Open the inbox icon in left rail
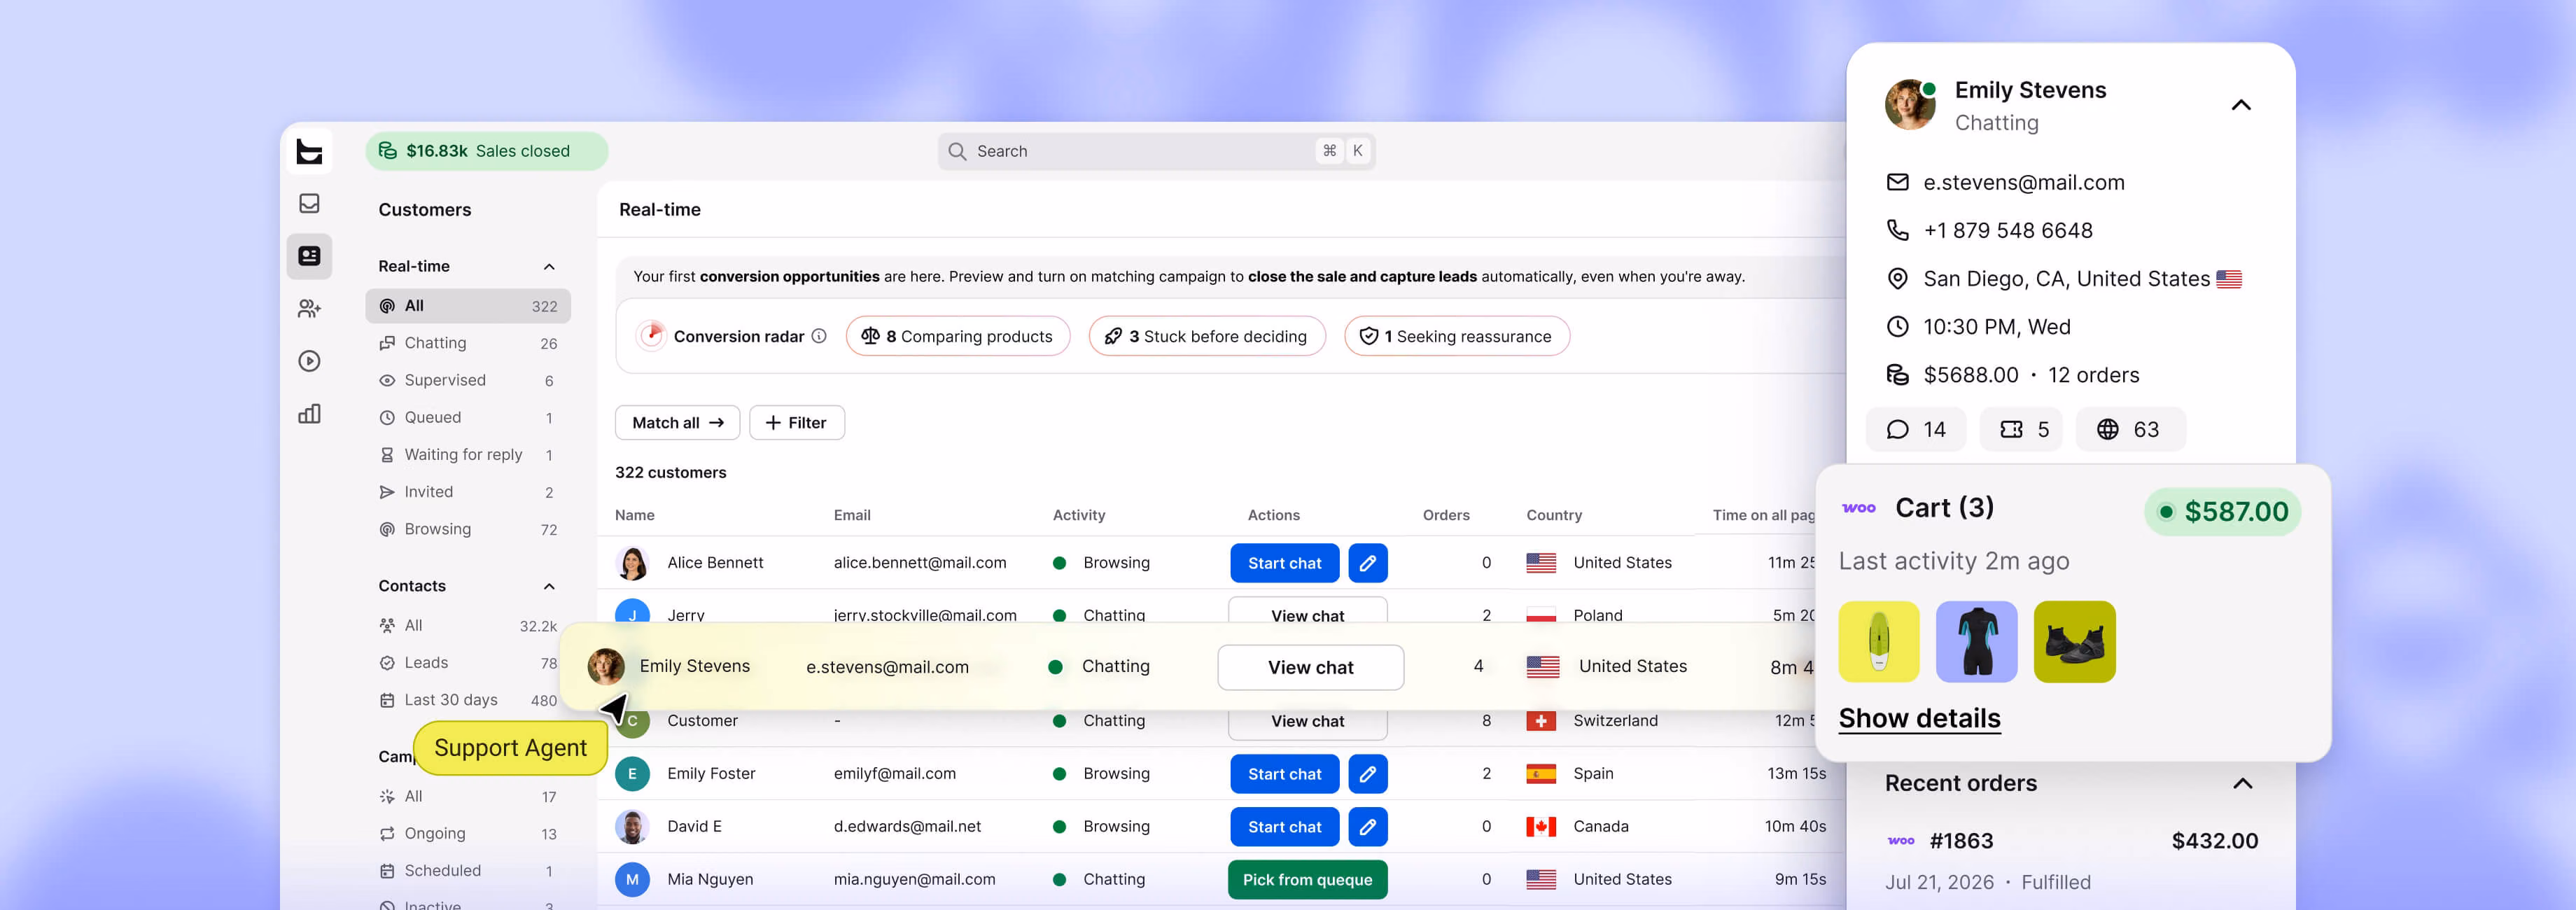Viewport: 2576px width, 910px height. point(309,203)
